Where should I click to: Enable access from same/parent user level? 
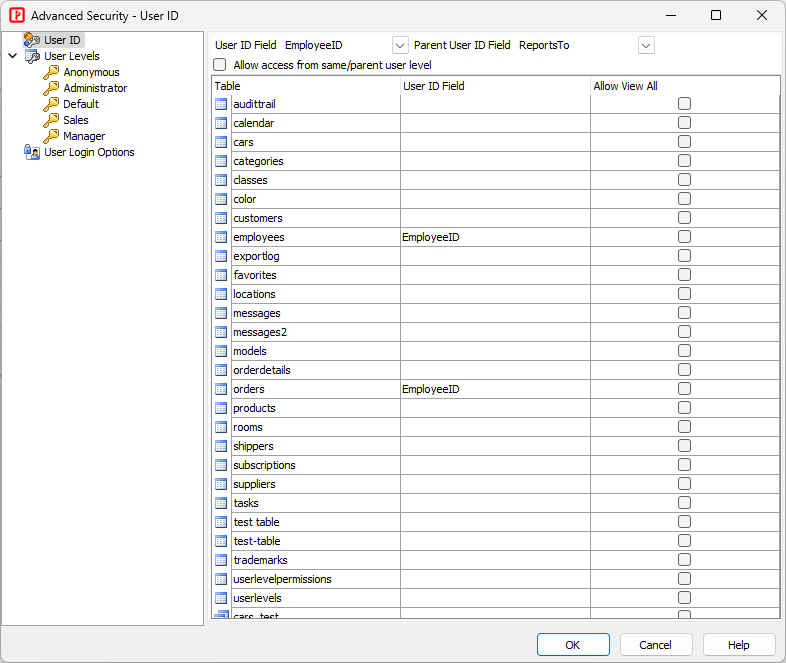(220, 64)
